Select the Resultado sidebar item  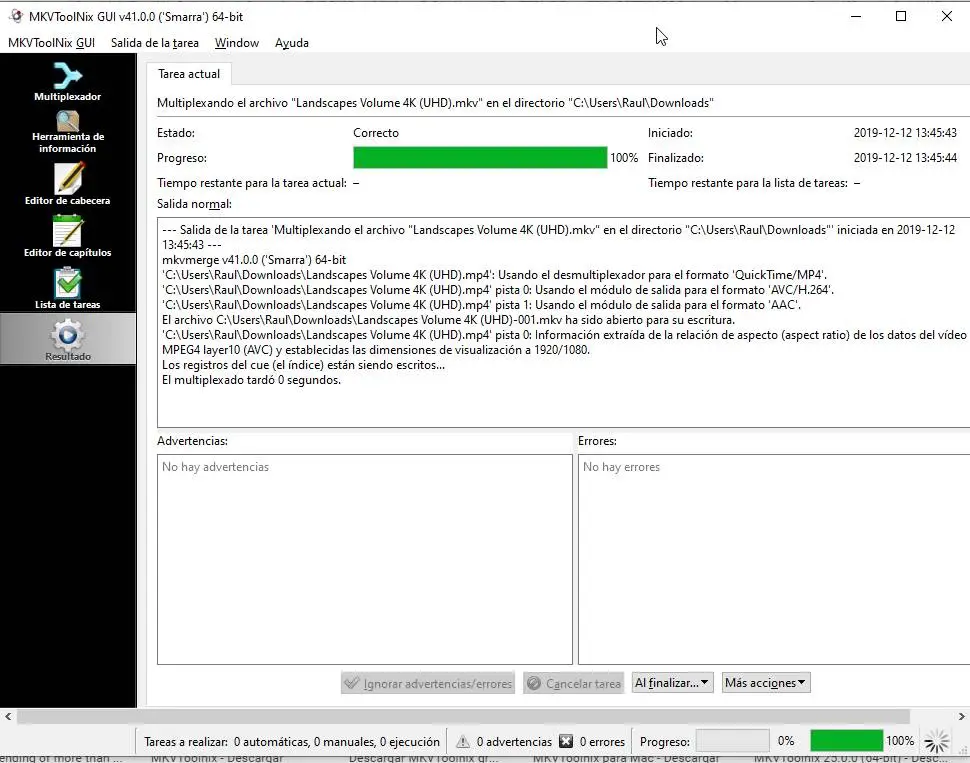pos(67,338)
